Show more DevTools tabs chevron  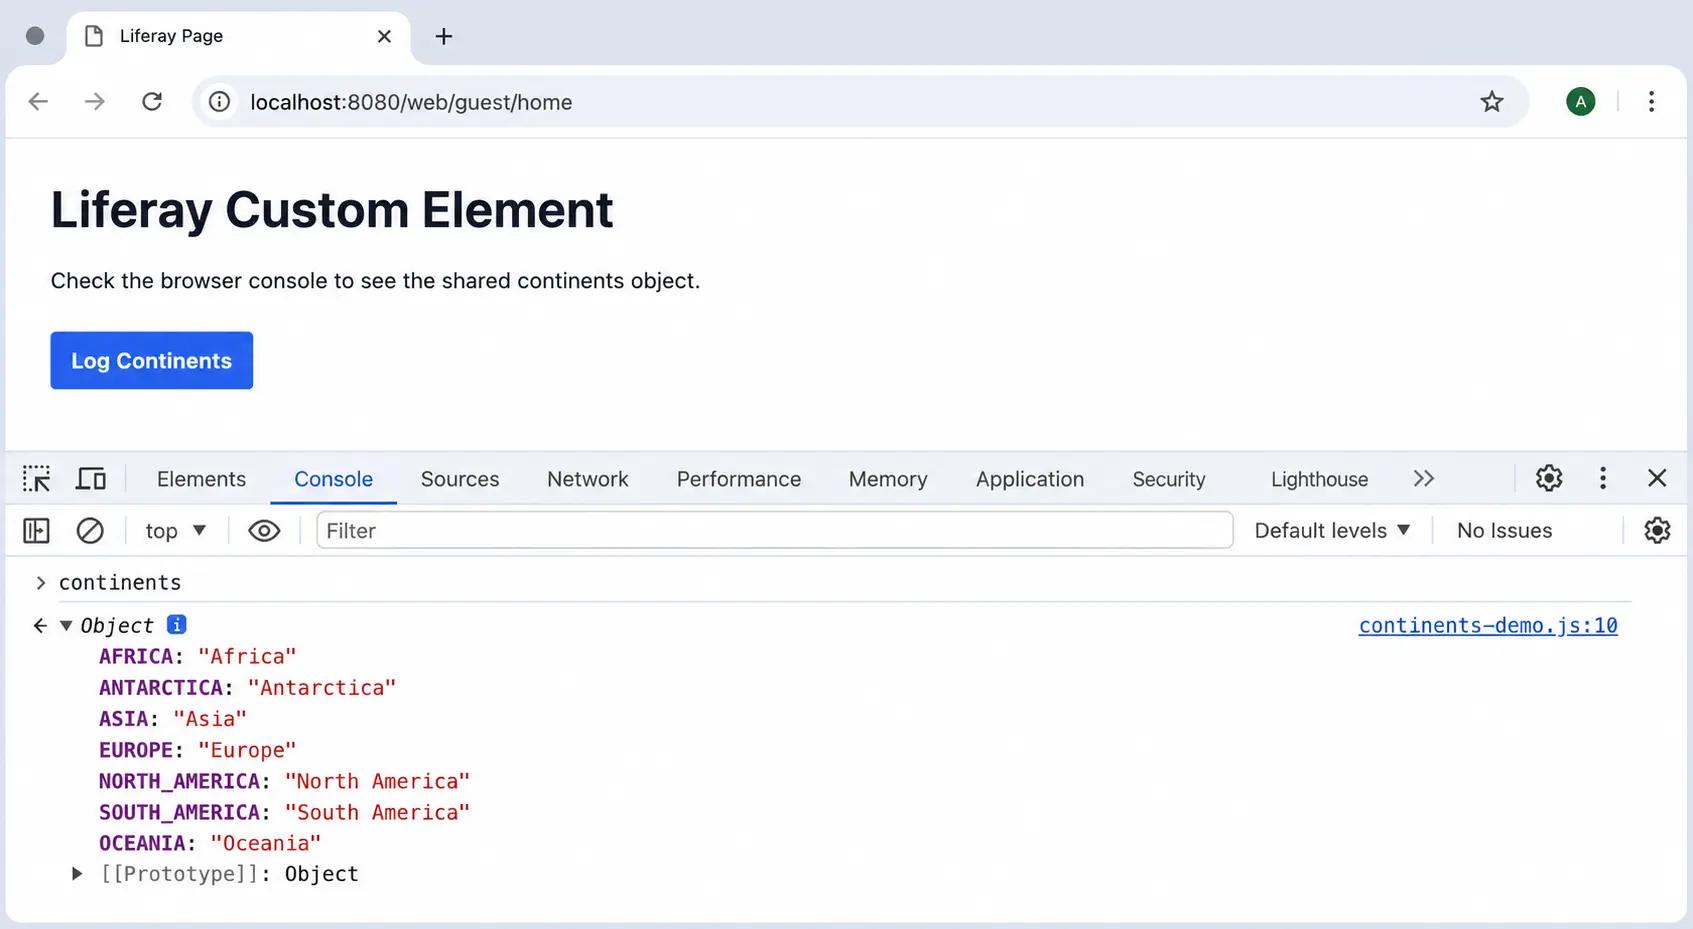pos(1424,479)
